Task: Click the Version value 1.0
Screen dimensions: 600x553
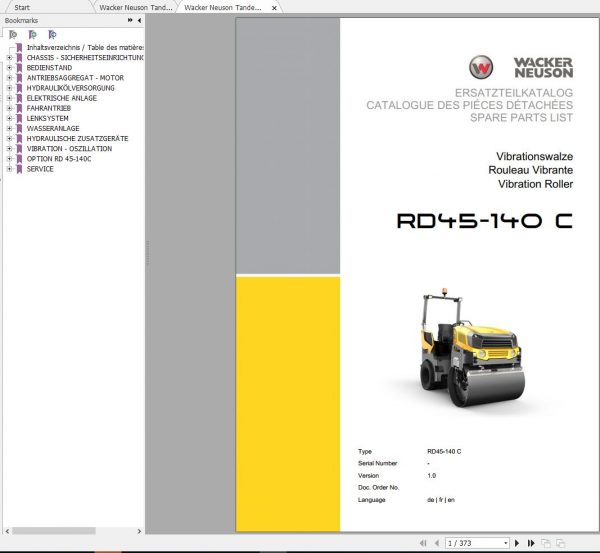Action: pyautogui.click(x=432, y=476)
